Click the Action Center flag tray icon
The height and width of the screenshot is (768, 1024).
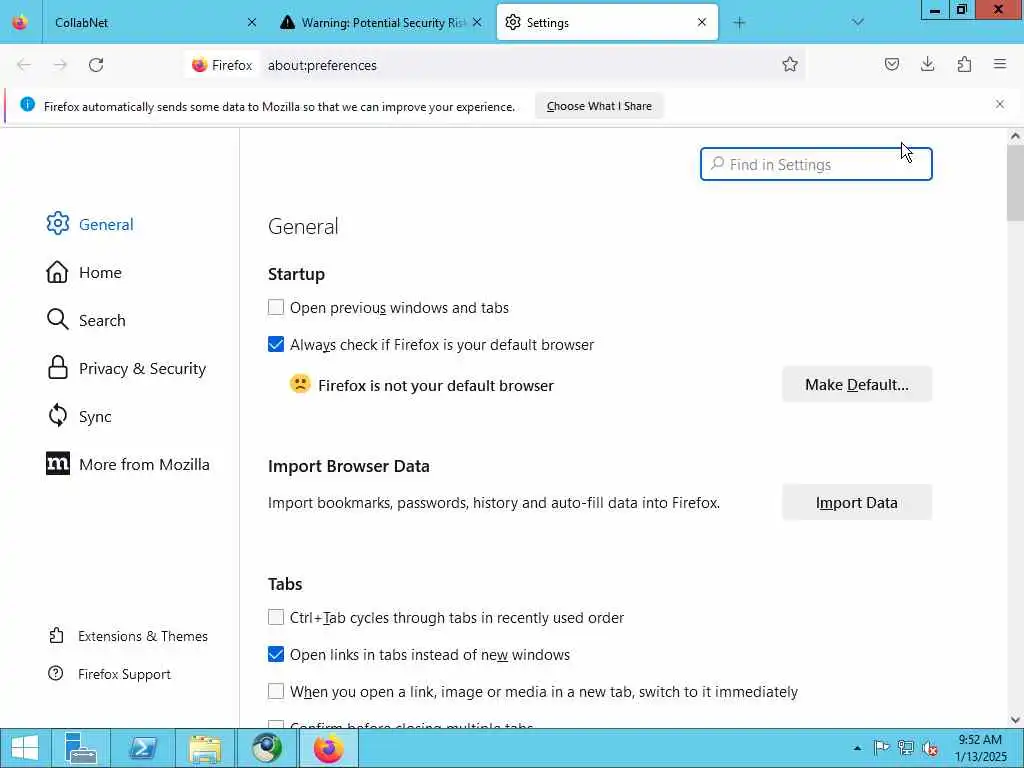[882, 748]
